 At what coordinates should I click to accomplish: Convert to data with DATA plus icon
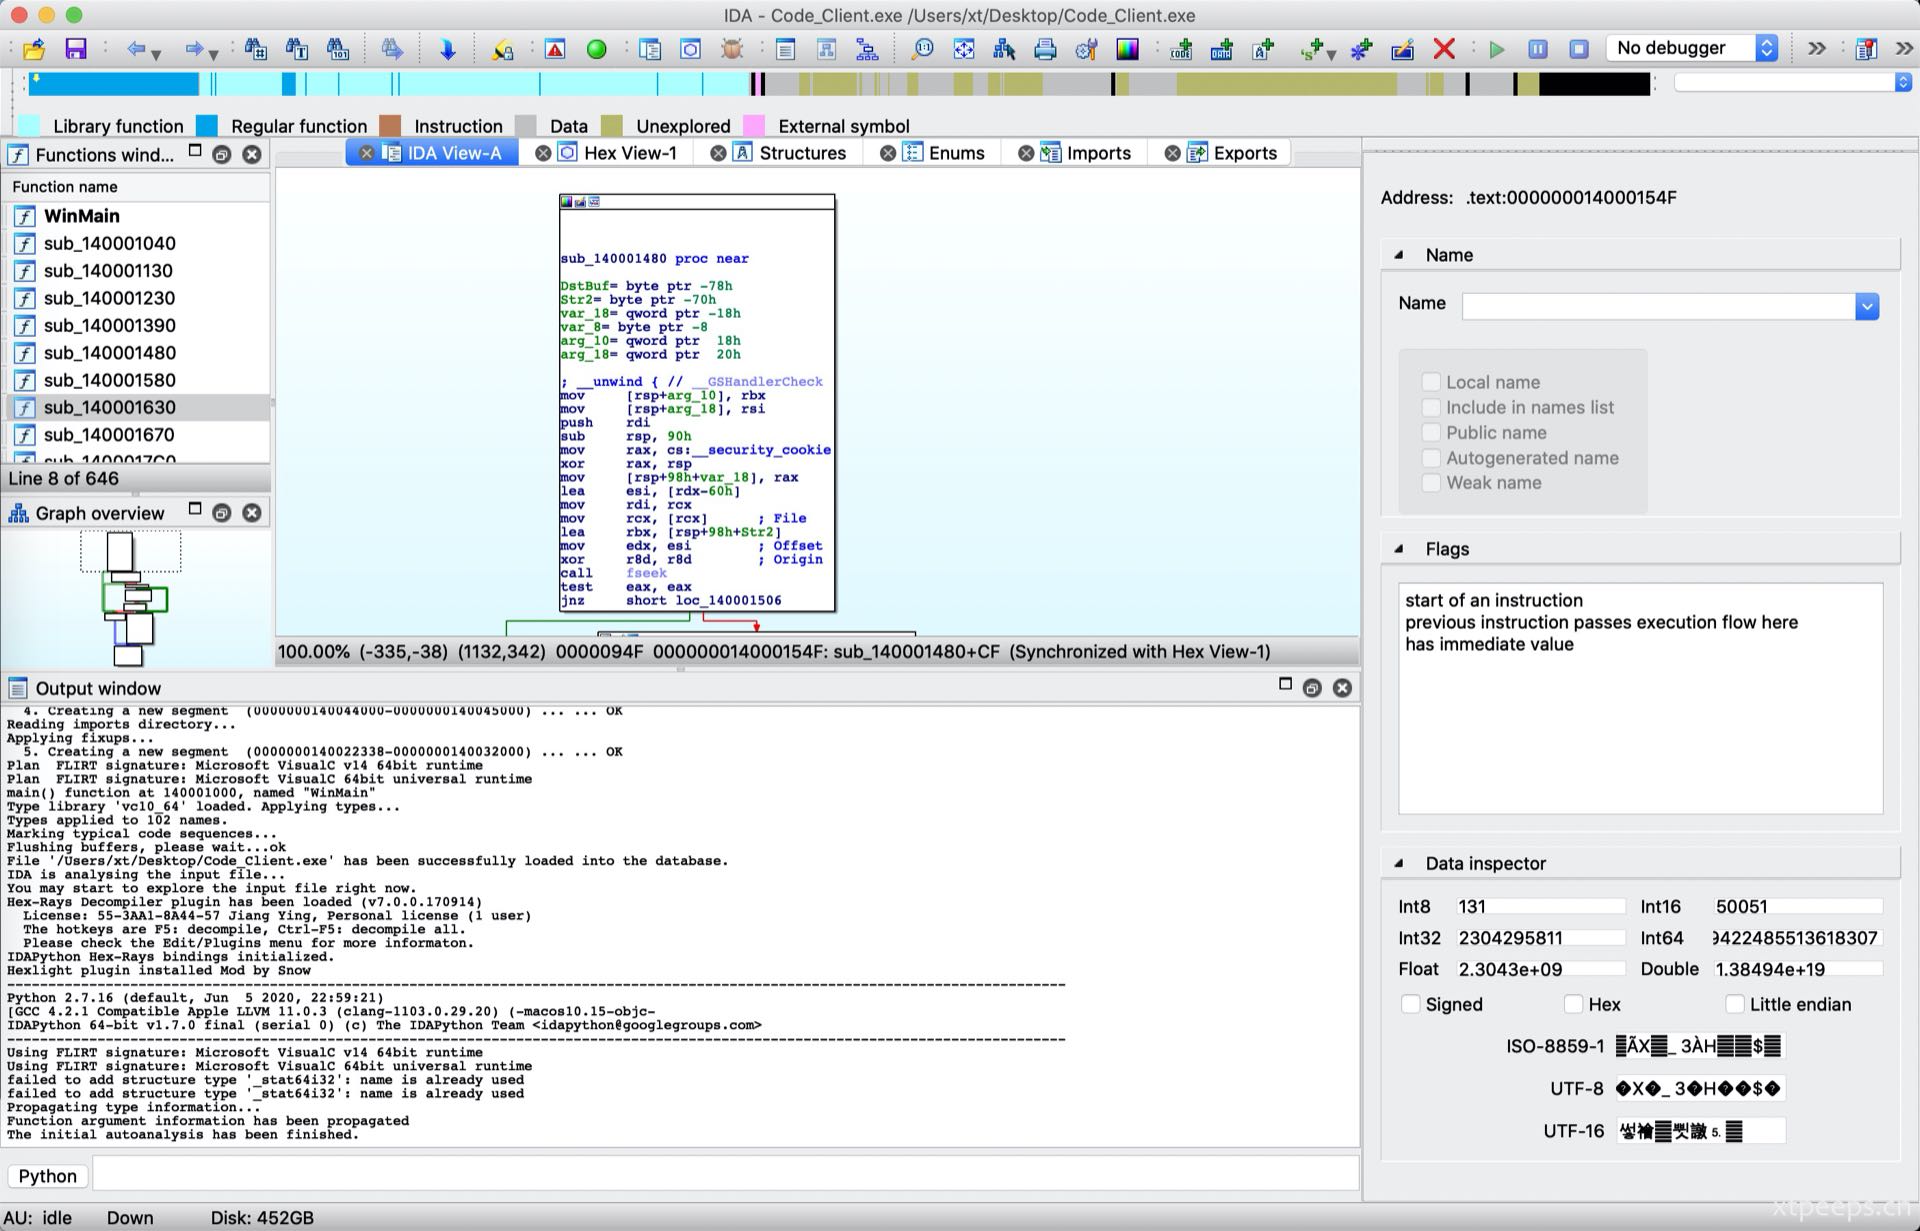point(1222,49)
